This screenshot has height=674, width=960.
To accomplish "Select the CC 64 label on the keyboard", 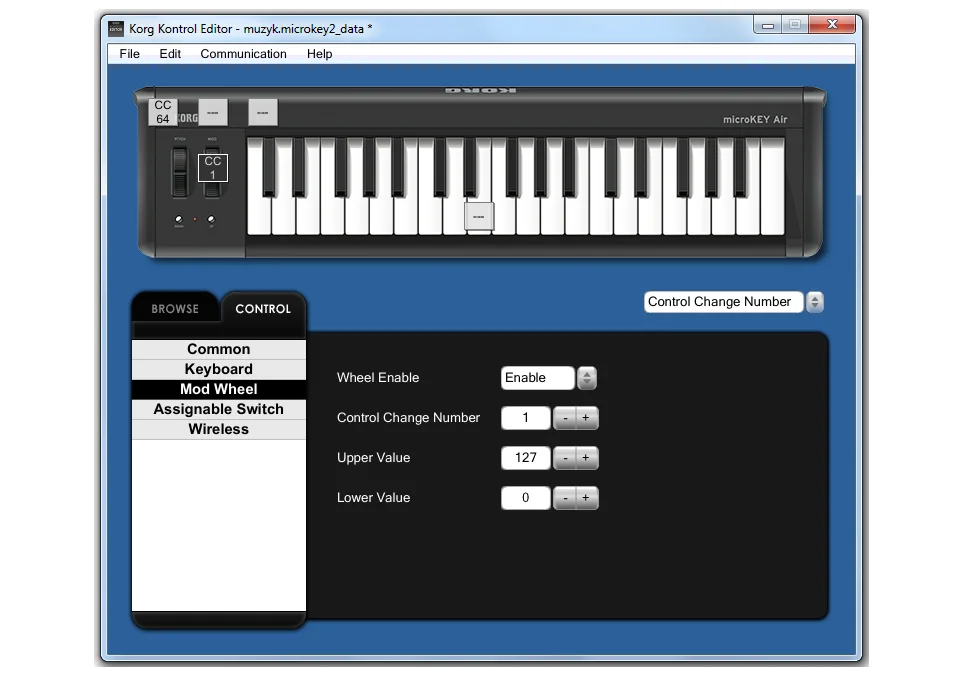I will [x=163, y=112].
